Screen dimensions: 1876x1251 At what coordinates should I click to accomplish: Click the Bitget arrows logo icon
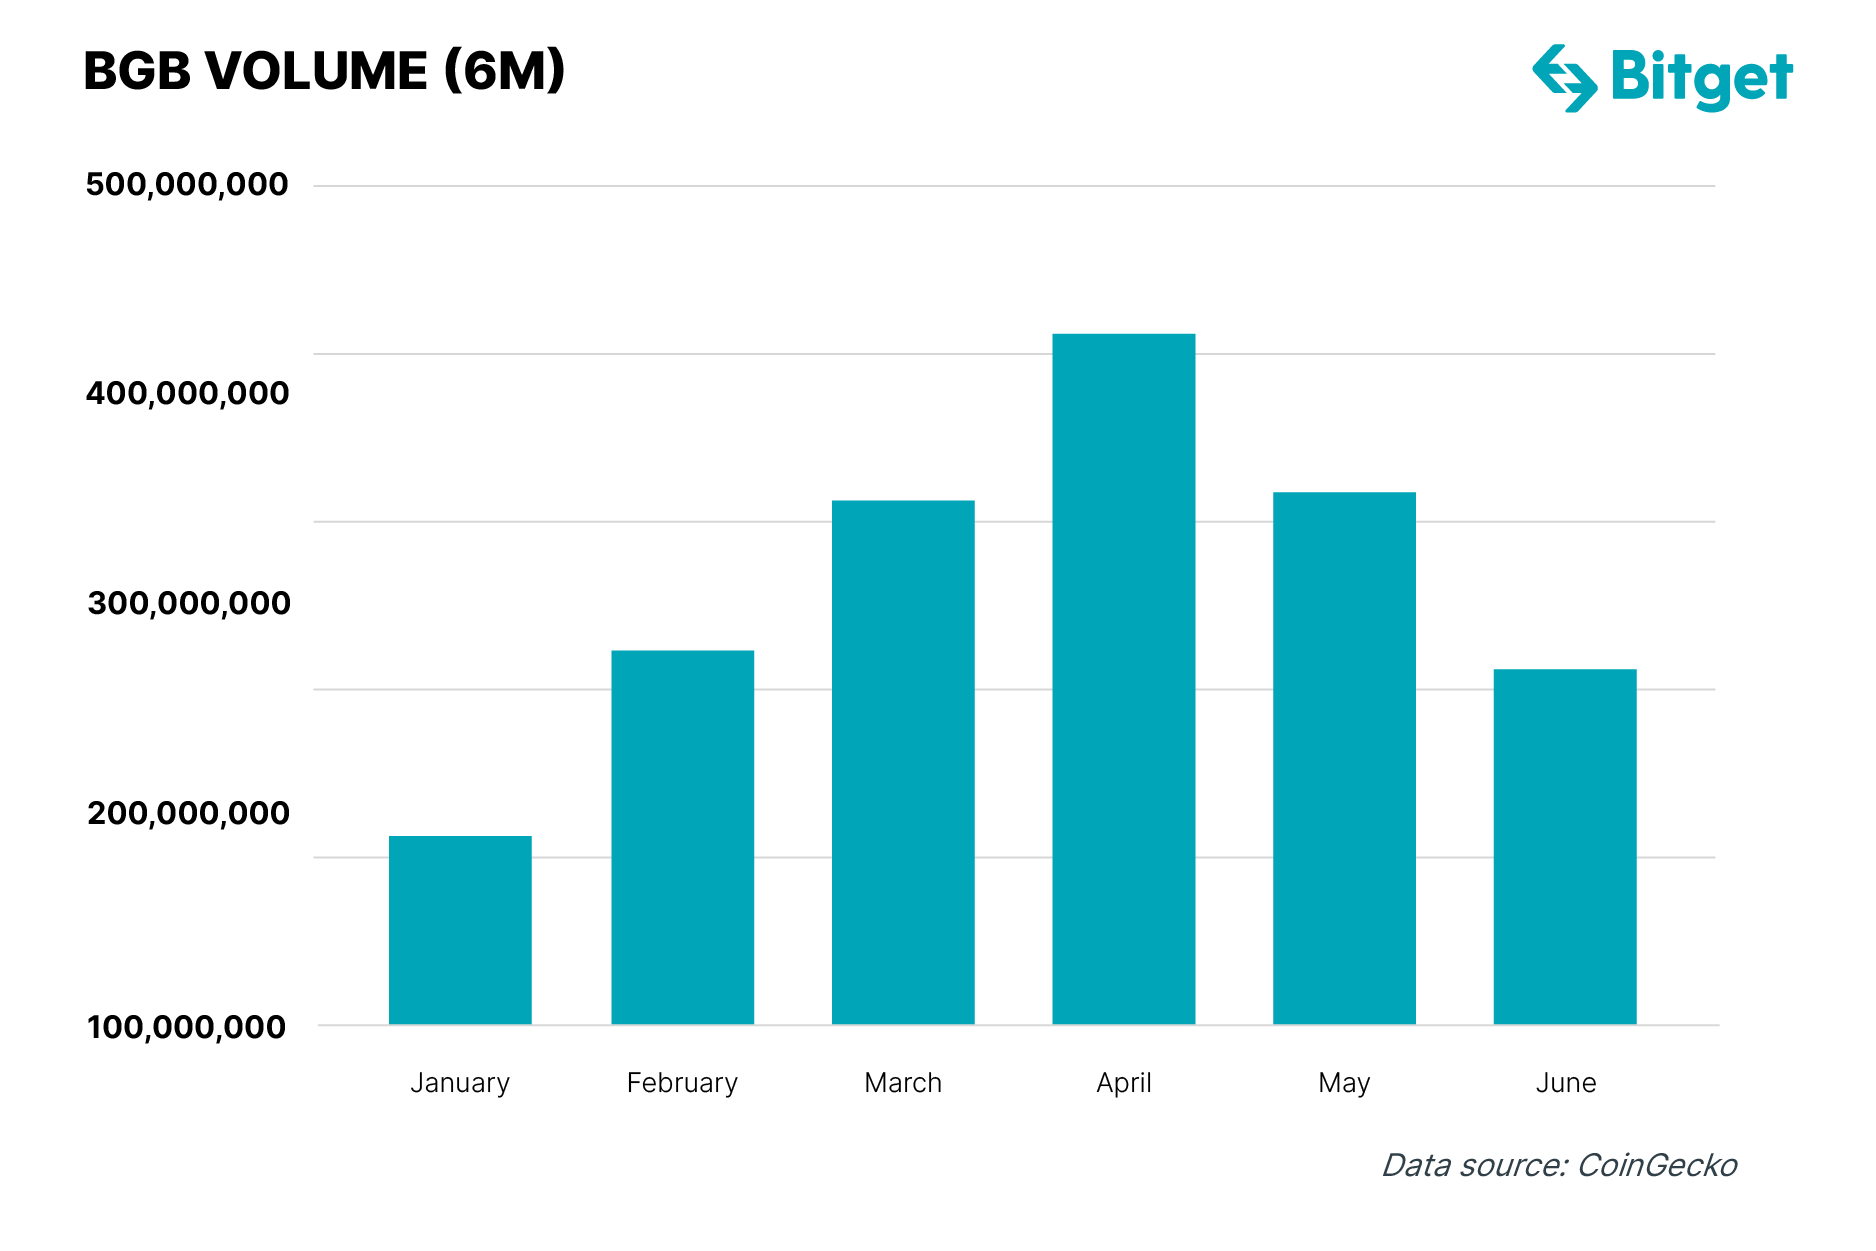pyautogui.click(x=1564, y=78)
